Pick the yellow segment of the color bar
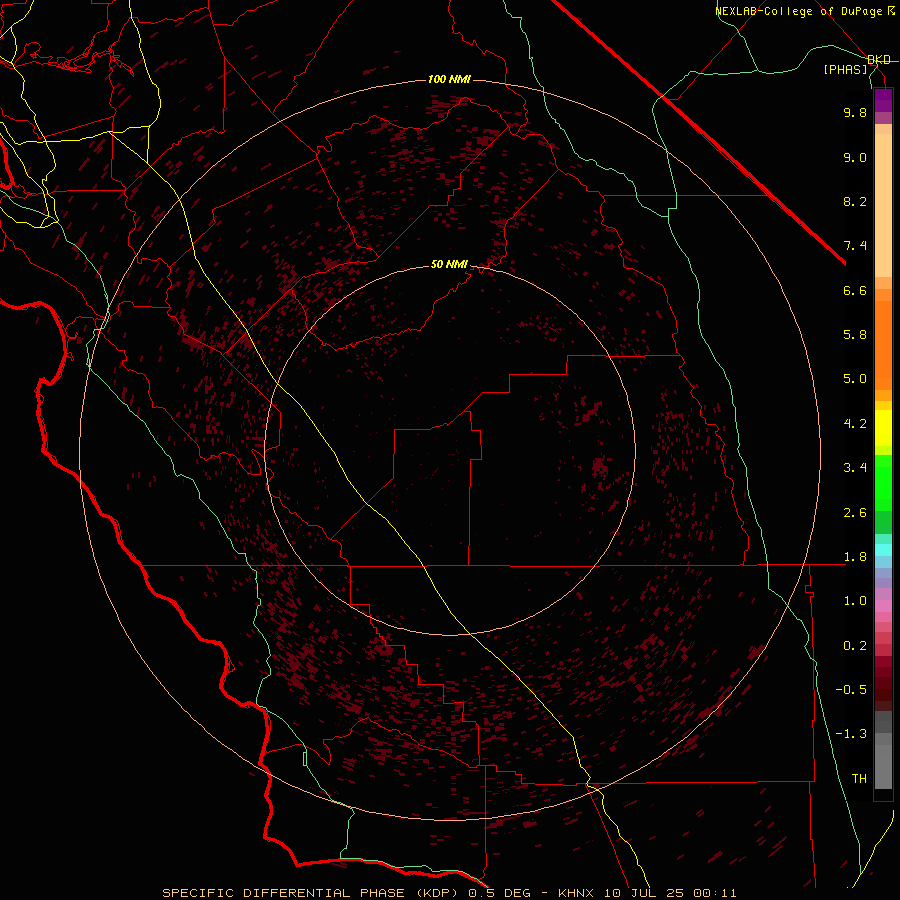900x900 pixels. pos(883,428)
